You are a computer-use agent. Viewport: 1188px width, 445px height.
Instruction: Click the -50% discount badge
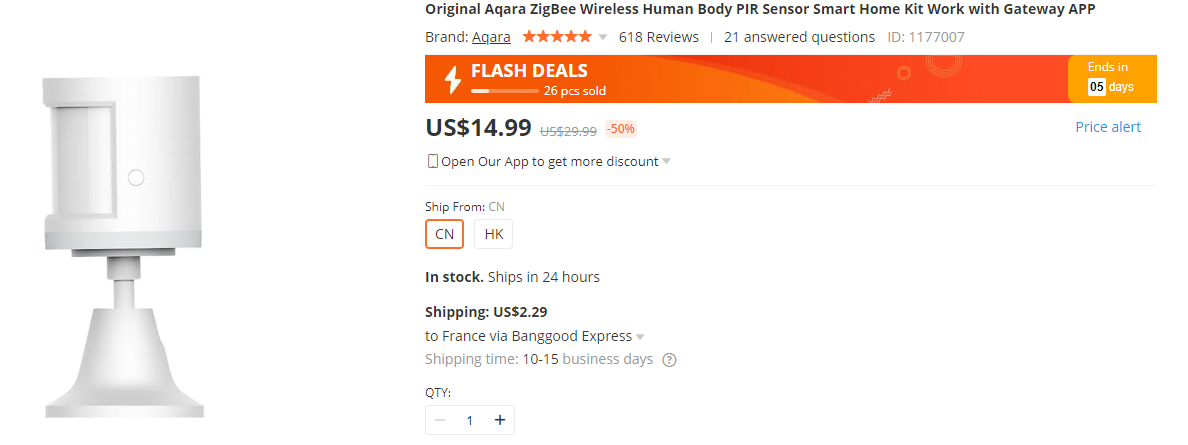click(x=620, y=129)
